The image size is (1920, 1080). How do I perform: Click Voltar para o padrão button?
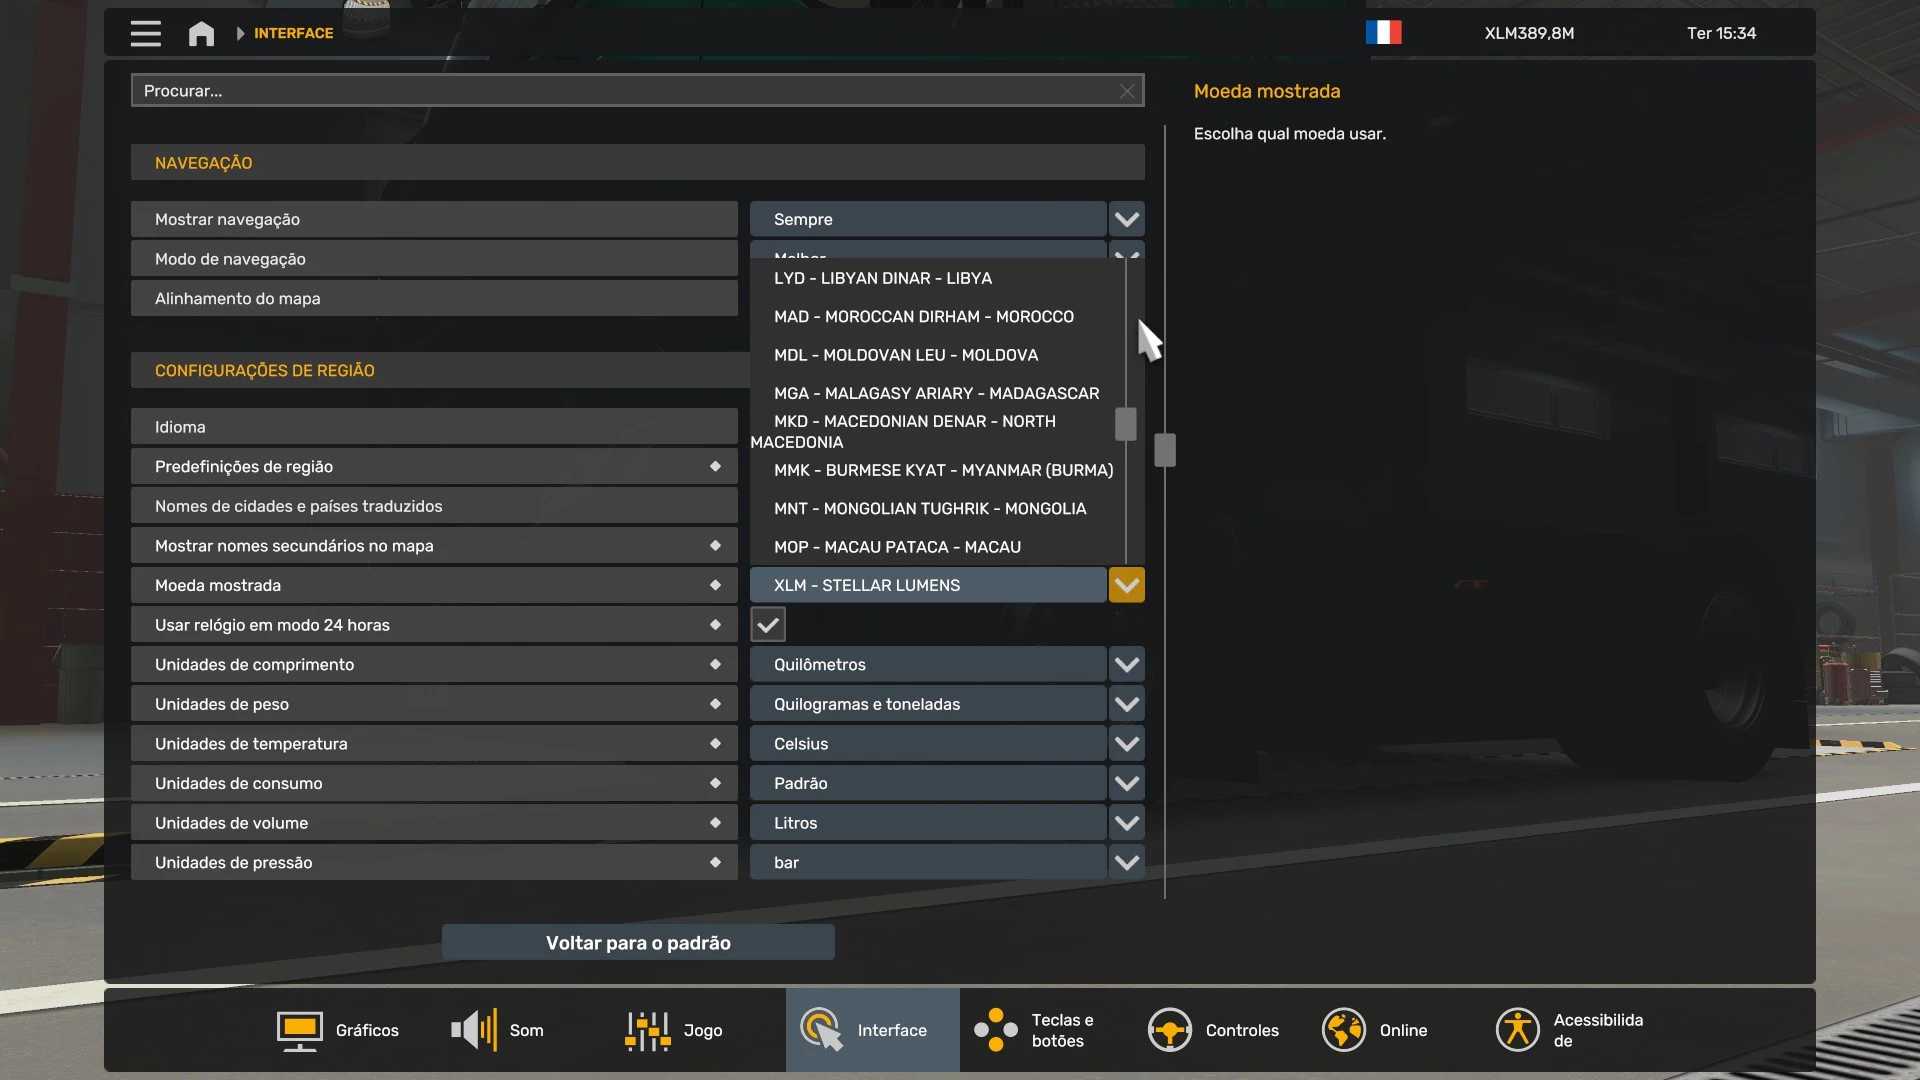638,943
